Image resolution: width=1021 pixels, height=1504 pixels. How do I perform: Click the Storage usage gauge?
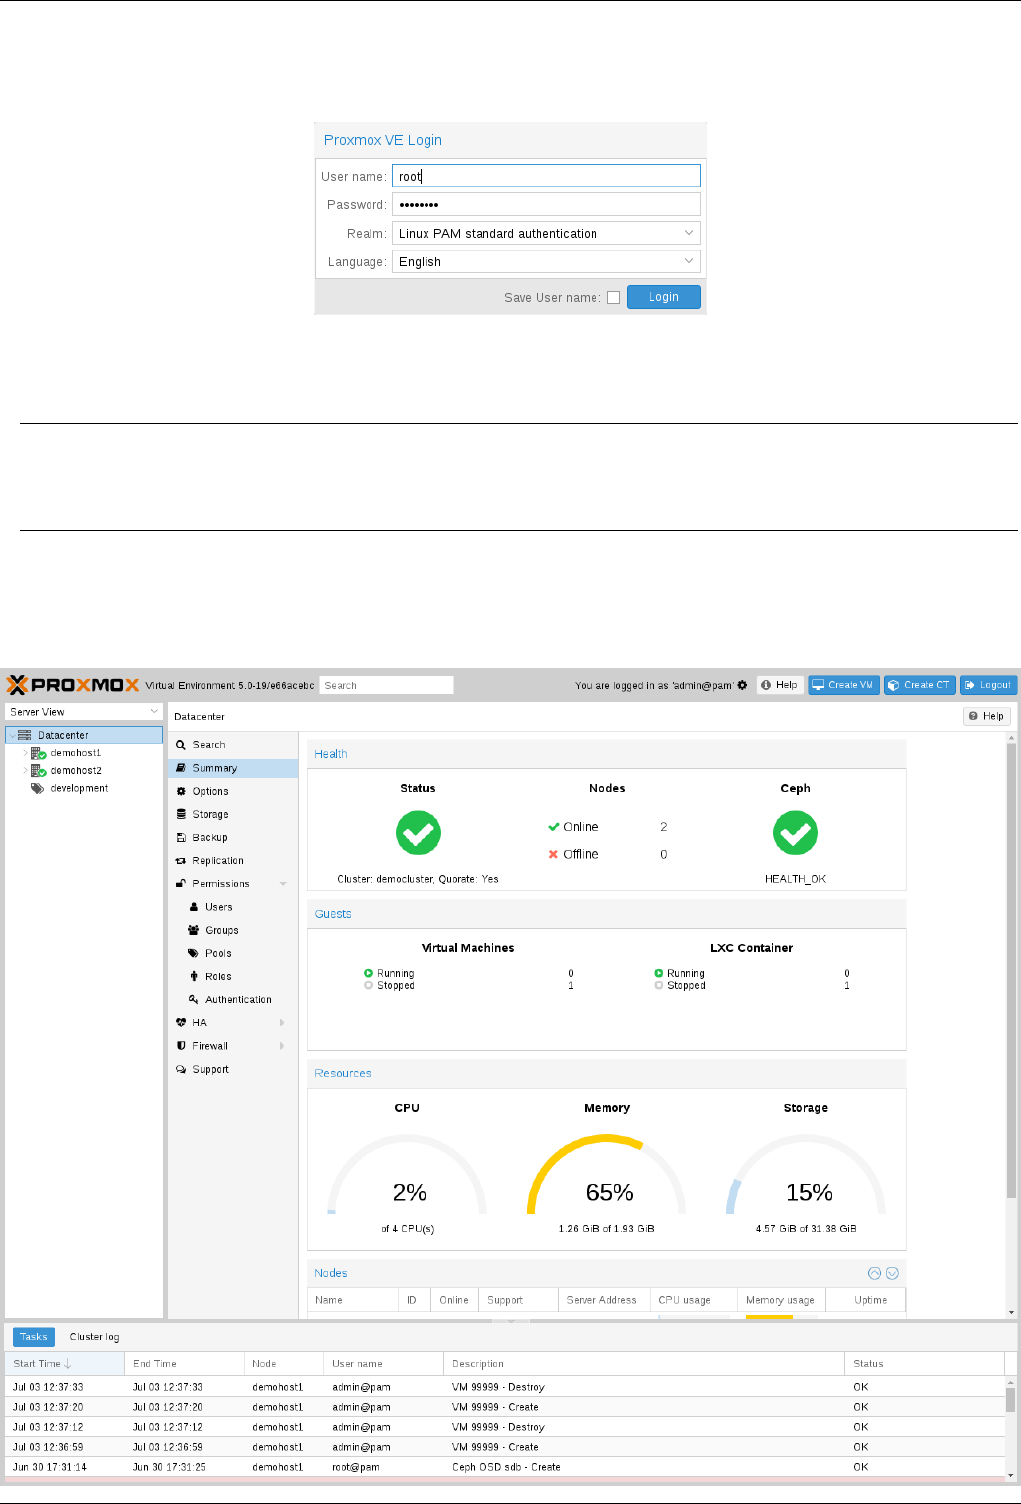[x=806, y=1175]
